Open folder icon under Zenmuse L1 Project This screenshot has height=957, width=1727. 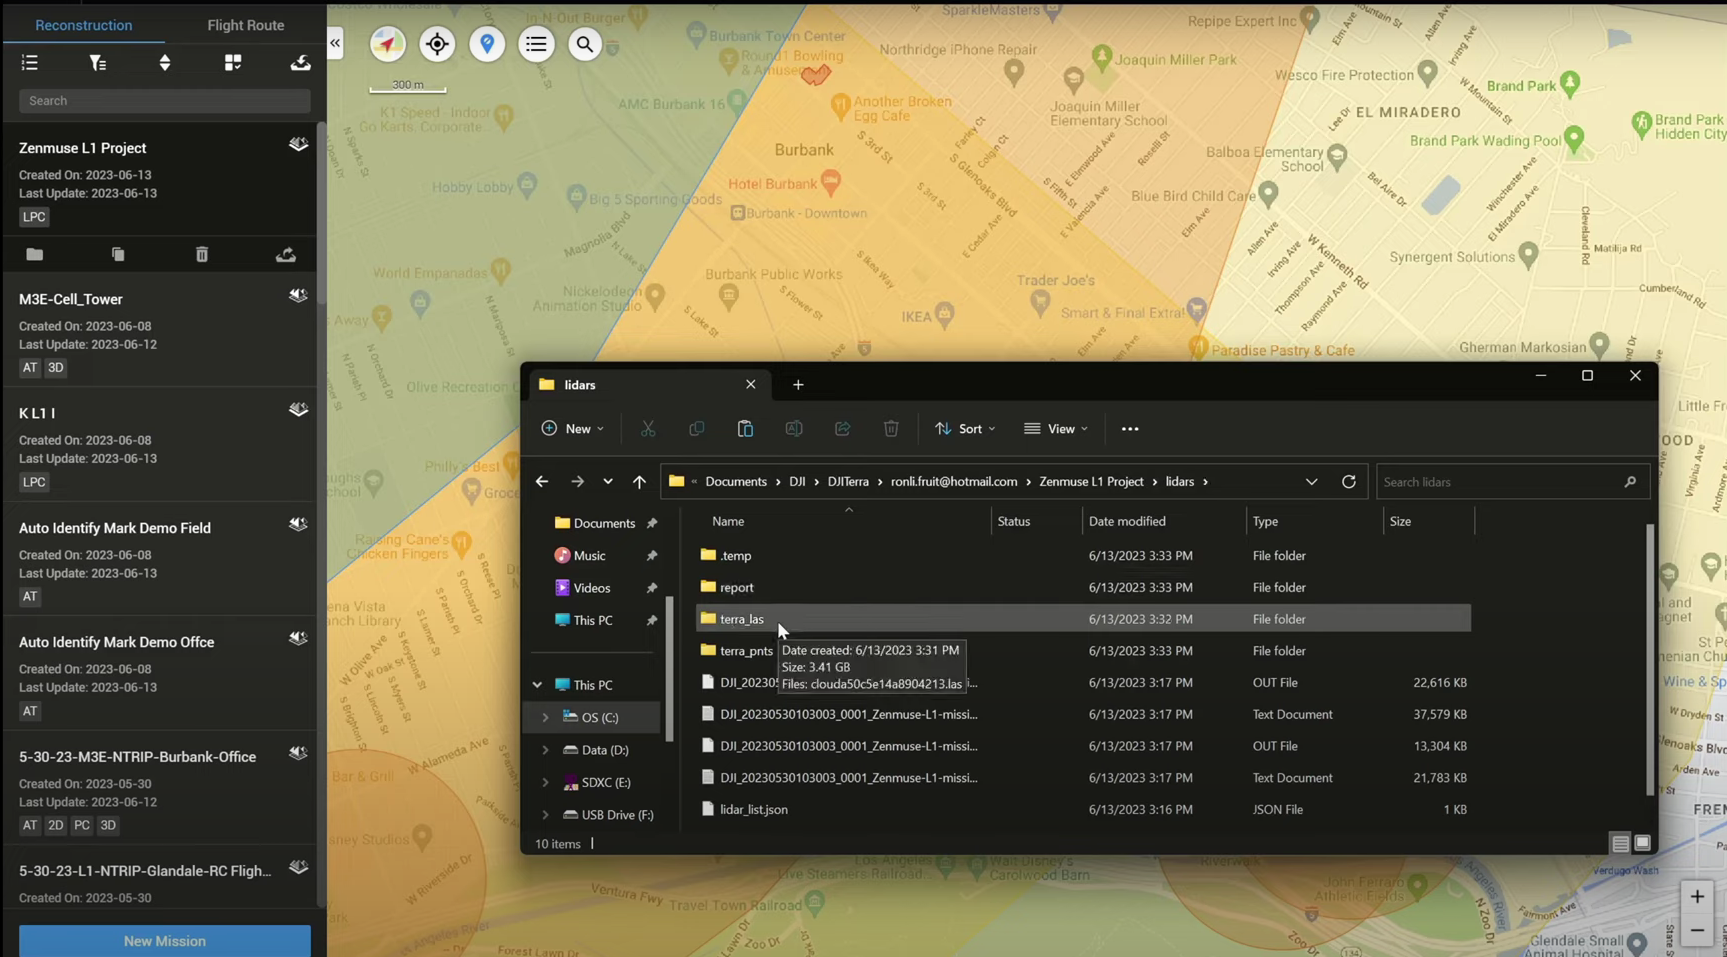[35, 255]
